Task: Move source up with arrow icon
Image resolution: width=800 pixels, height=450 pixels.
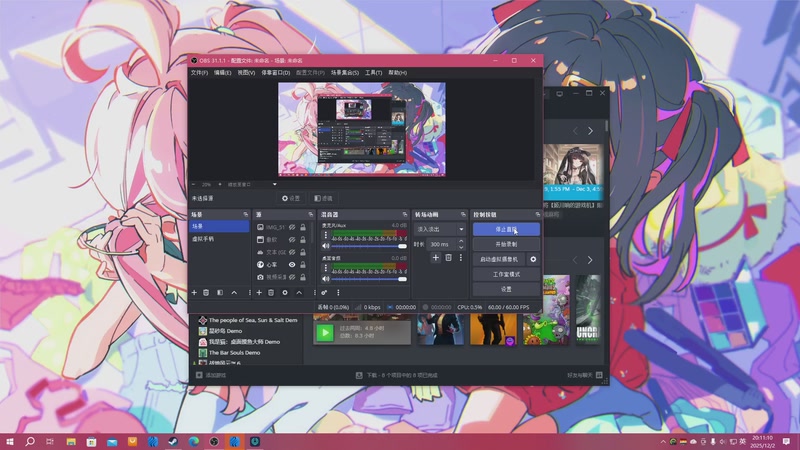Action: pyautogui.click(x=299, y=293)
